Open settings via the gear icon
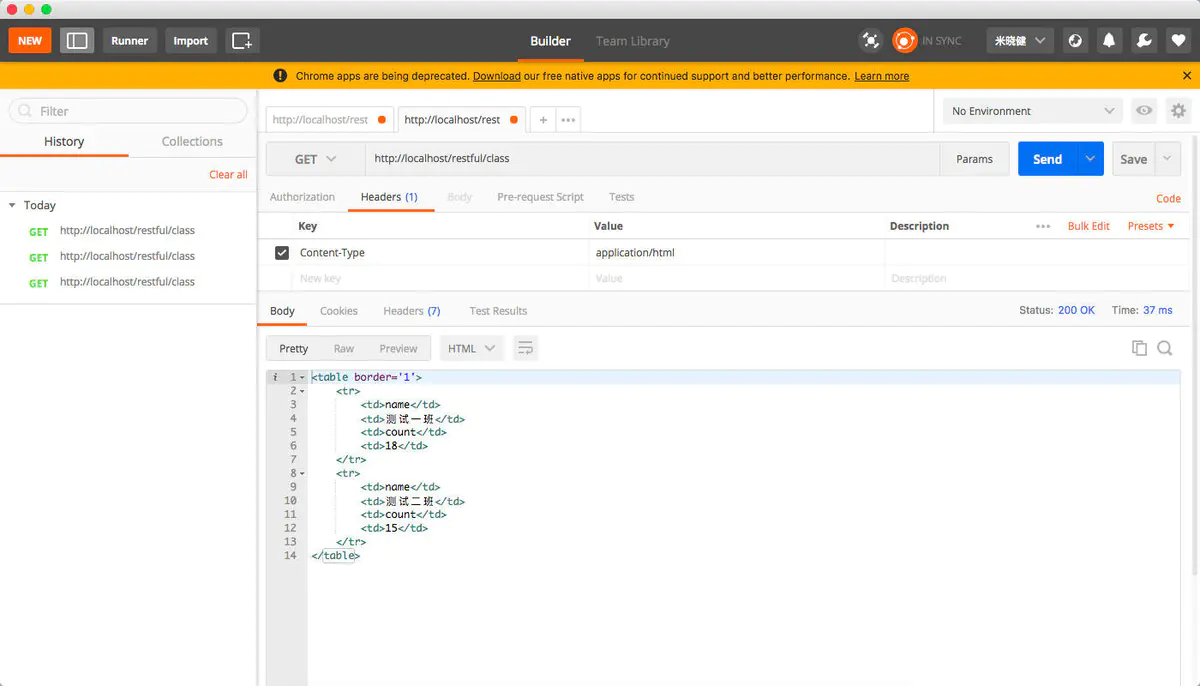This screenshot has width=1200, height=686. [1177, 110]
